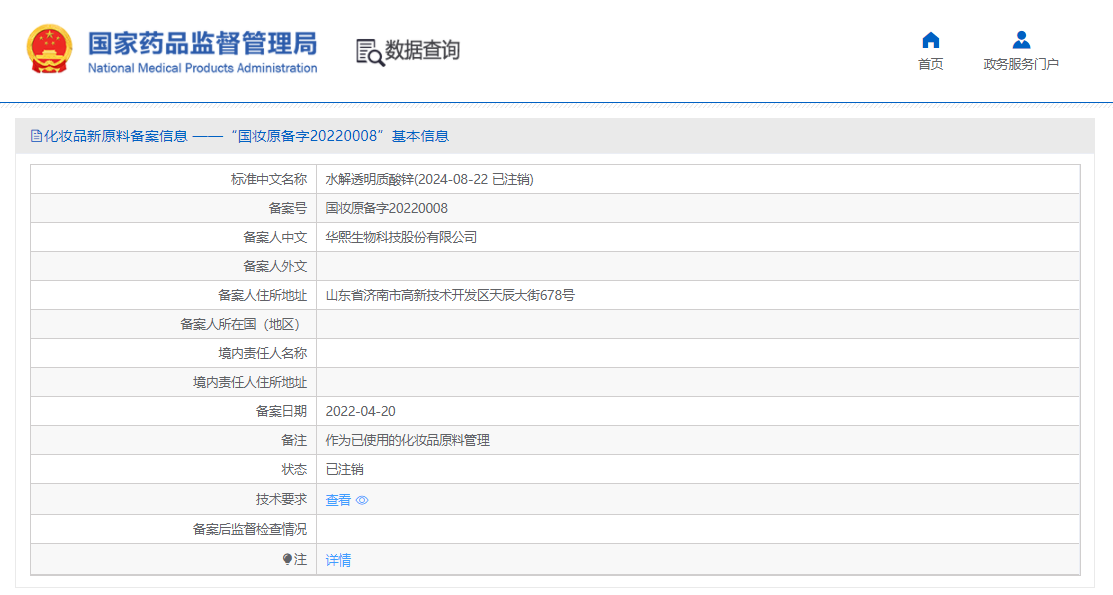Open the 详情 link in the 注 row
Viewport: 1113px width, 595px height.
tap(338, 560)
